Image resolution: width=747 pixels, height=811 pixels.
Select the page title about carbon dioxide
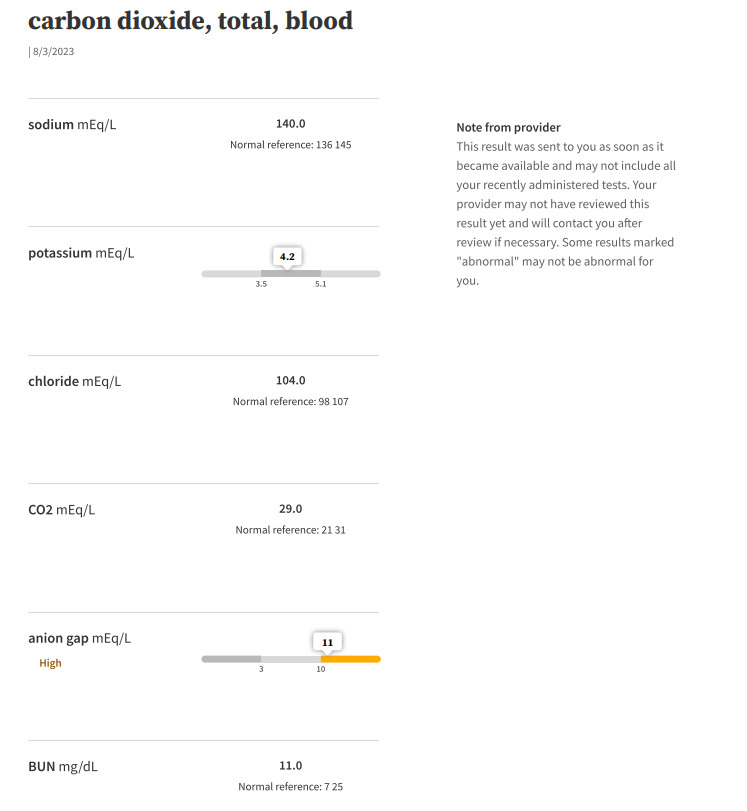(190, 20)
